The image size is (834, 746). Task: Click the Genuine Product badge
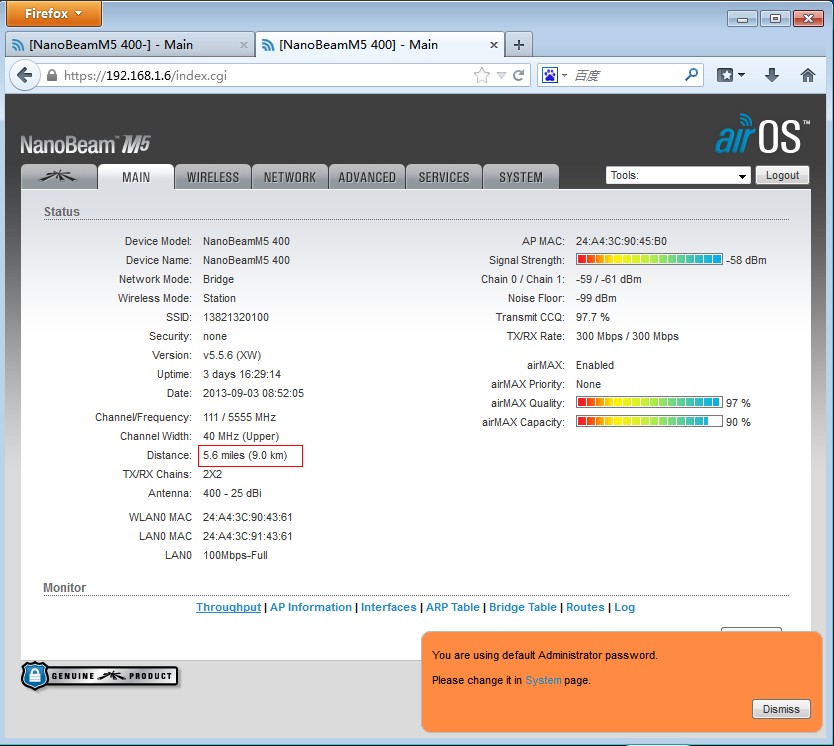tap(99, 676)
